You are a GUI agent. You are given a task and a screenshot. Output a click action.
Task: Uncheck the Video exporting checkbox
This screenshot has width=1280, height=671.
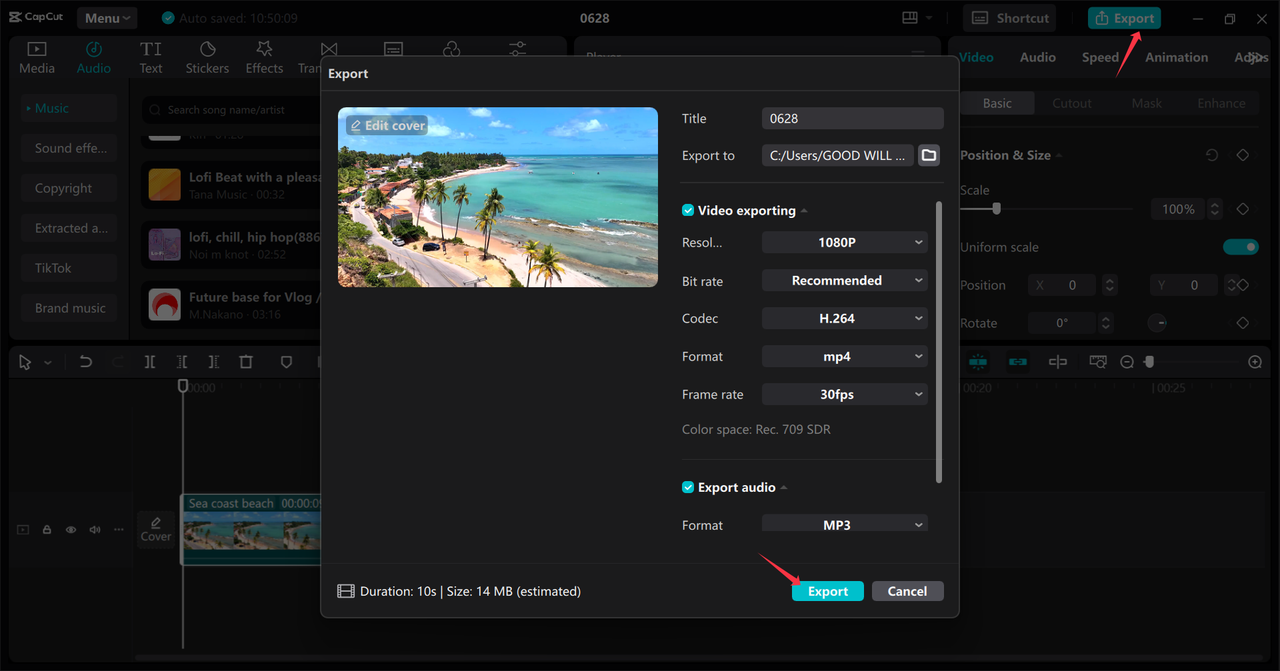click(688, 210)
